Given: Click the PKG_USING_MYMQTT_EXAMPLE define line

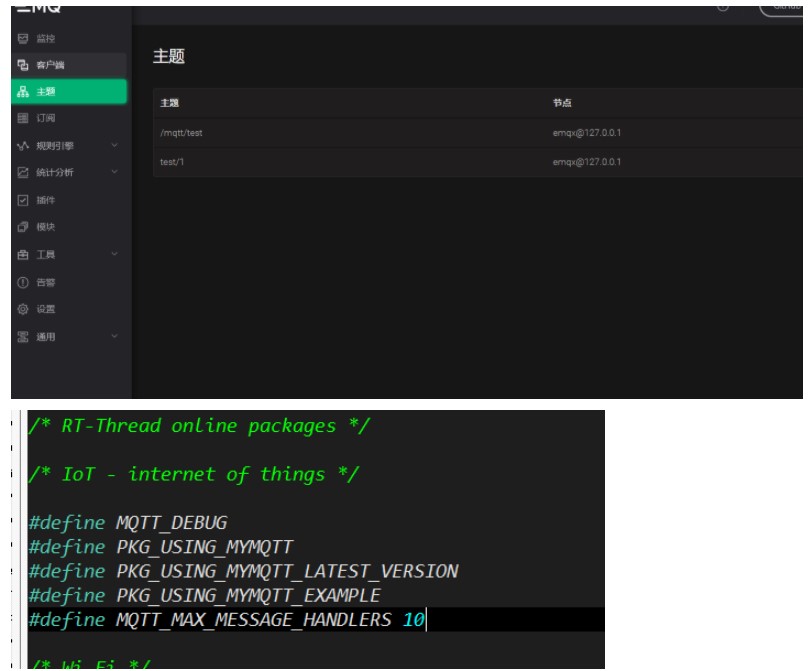Looking at the screenshot, I should (x=205, y=595).
